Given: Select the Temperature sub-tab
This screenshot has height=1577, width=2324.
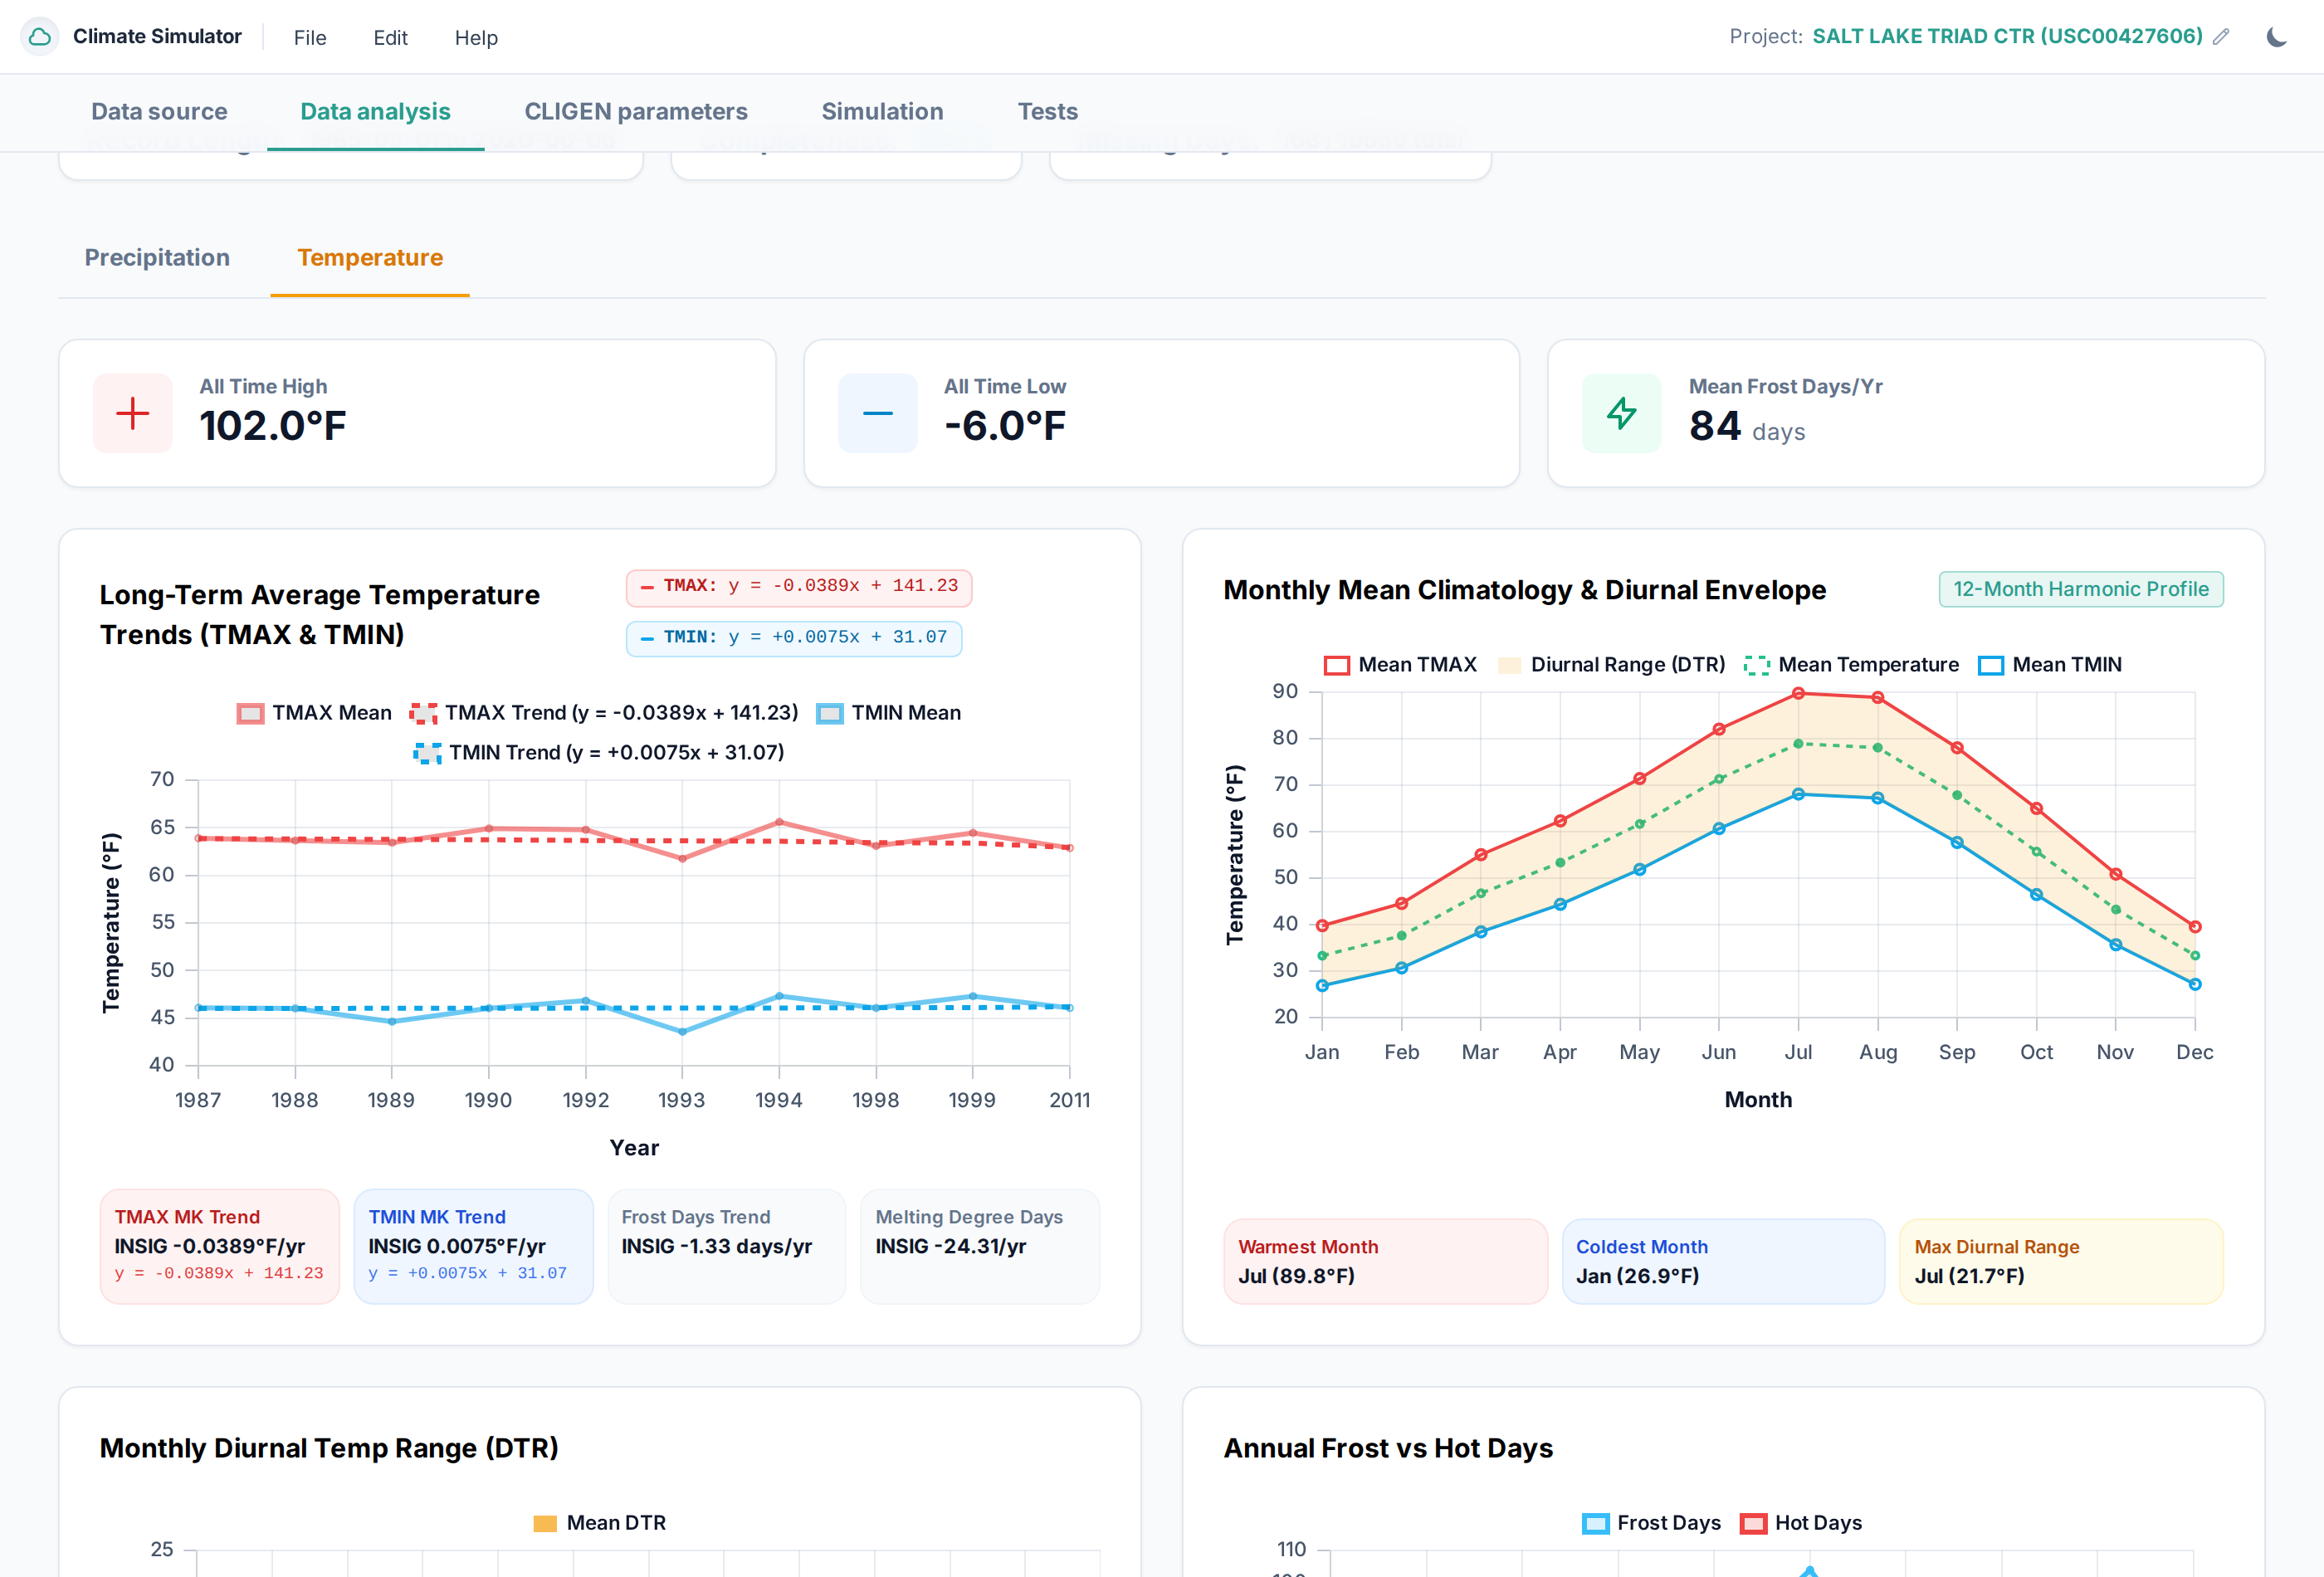Looking at the screenshot, I should (370, 258).
